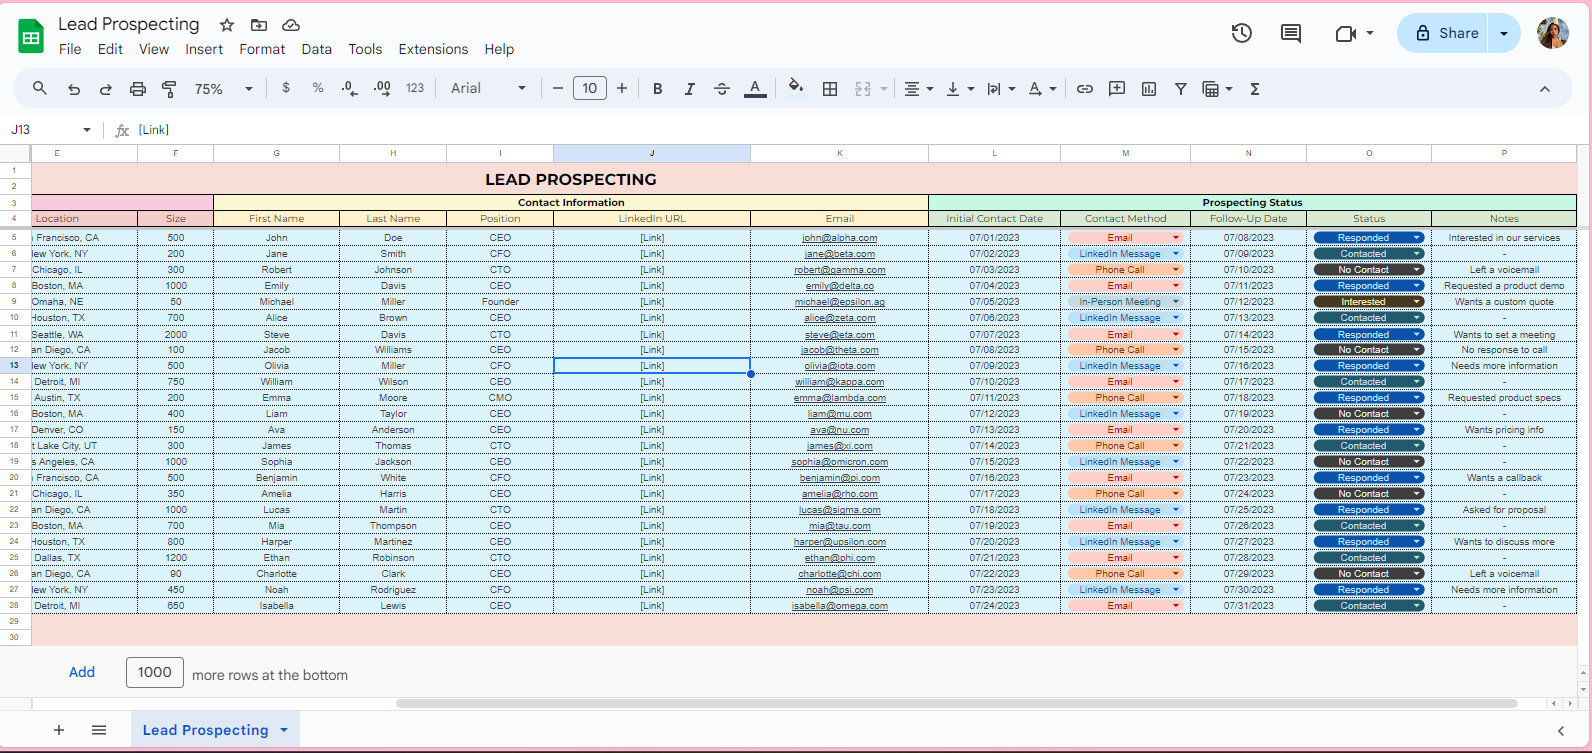
Task: Open the zoom 75% dropdown
Action: tap(223, 89)
